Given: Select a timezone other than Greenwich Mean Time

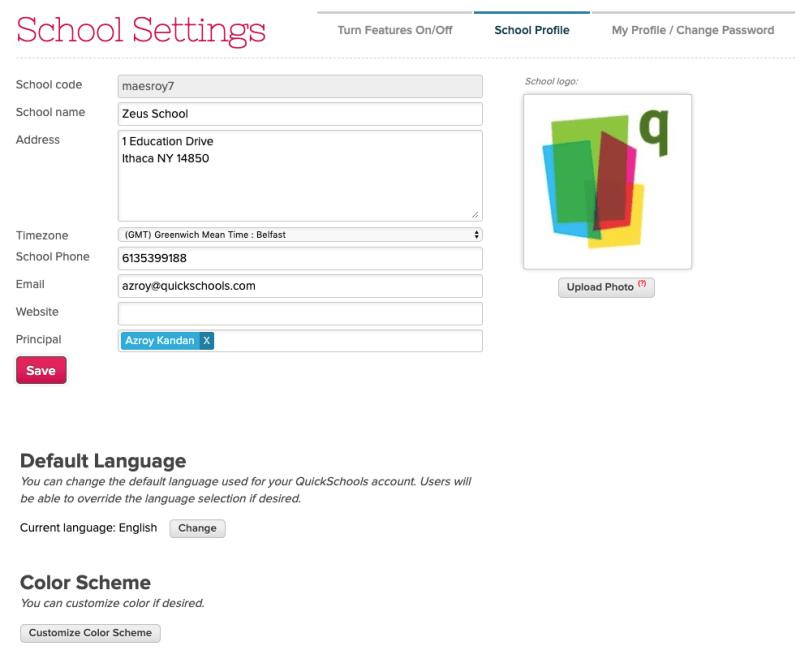Looking at the screenshot, I should 300,234.
